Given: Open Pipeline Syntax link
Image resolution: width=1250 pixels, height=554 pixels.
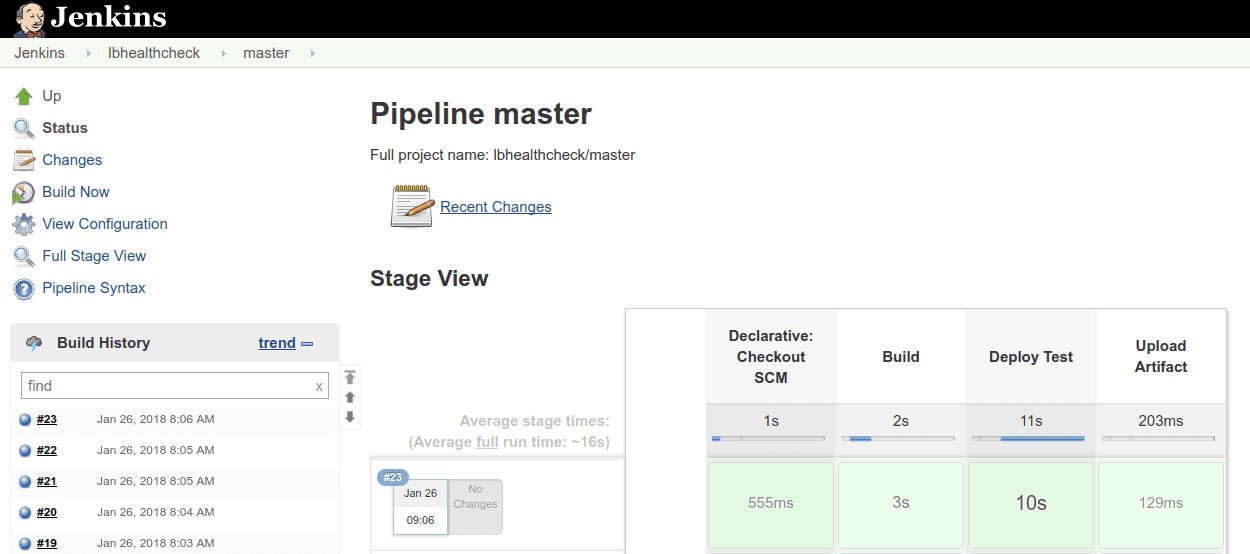Looking at the screenshot, I should click(94, 288).
